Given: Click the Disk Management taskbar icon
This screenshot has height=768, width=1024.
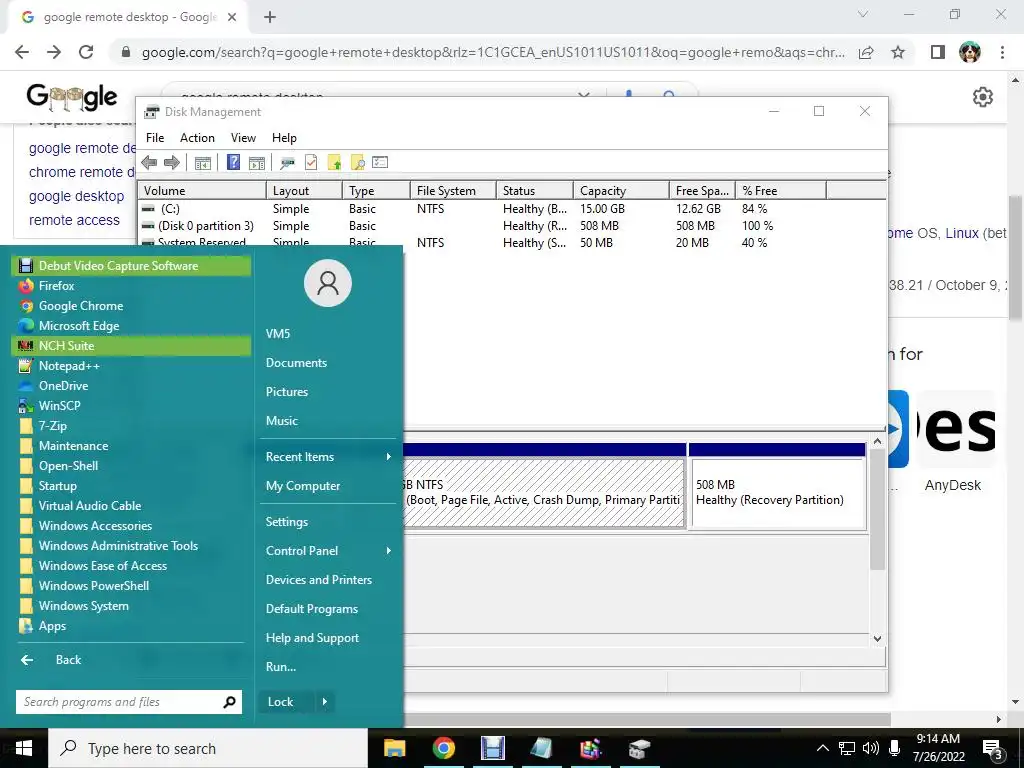Looking at the screenshot, I should click(639, 748).
